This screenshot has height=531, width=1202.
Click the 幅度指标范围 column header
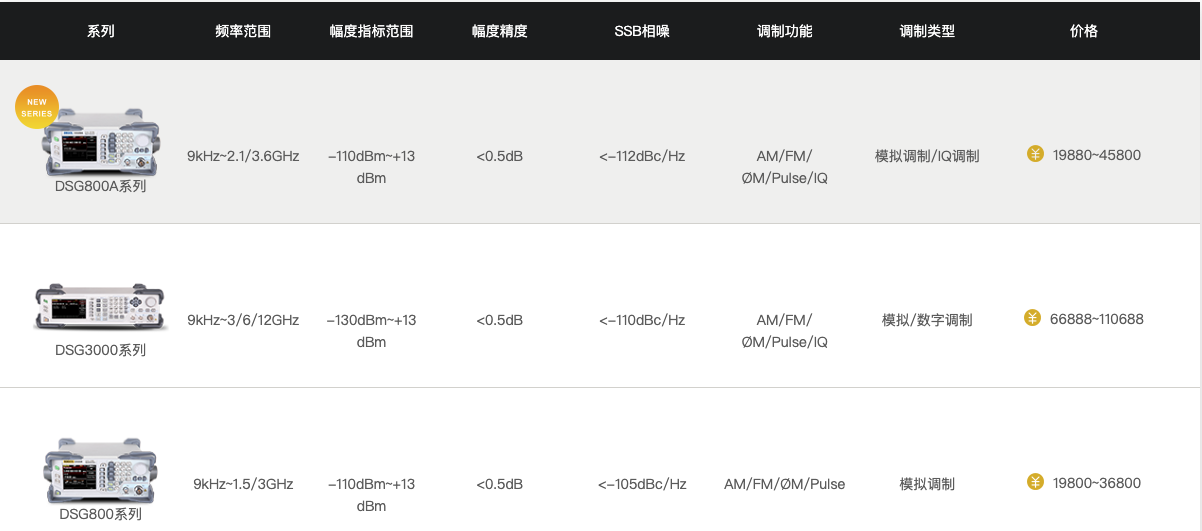tap(371, 31)
